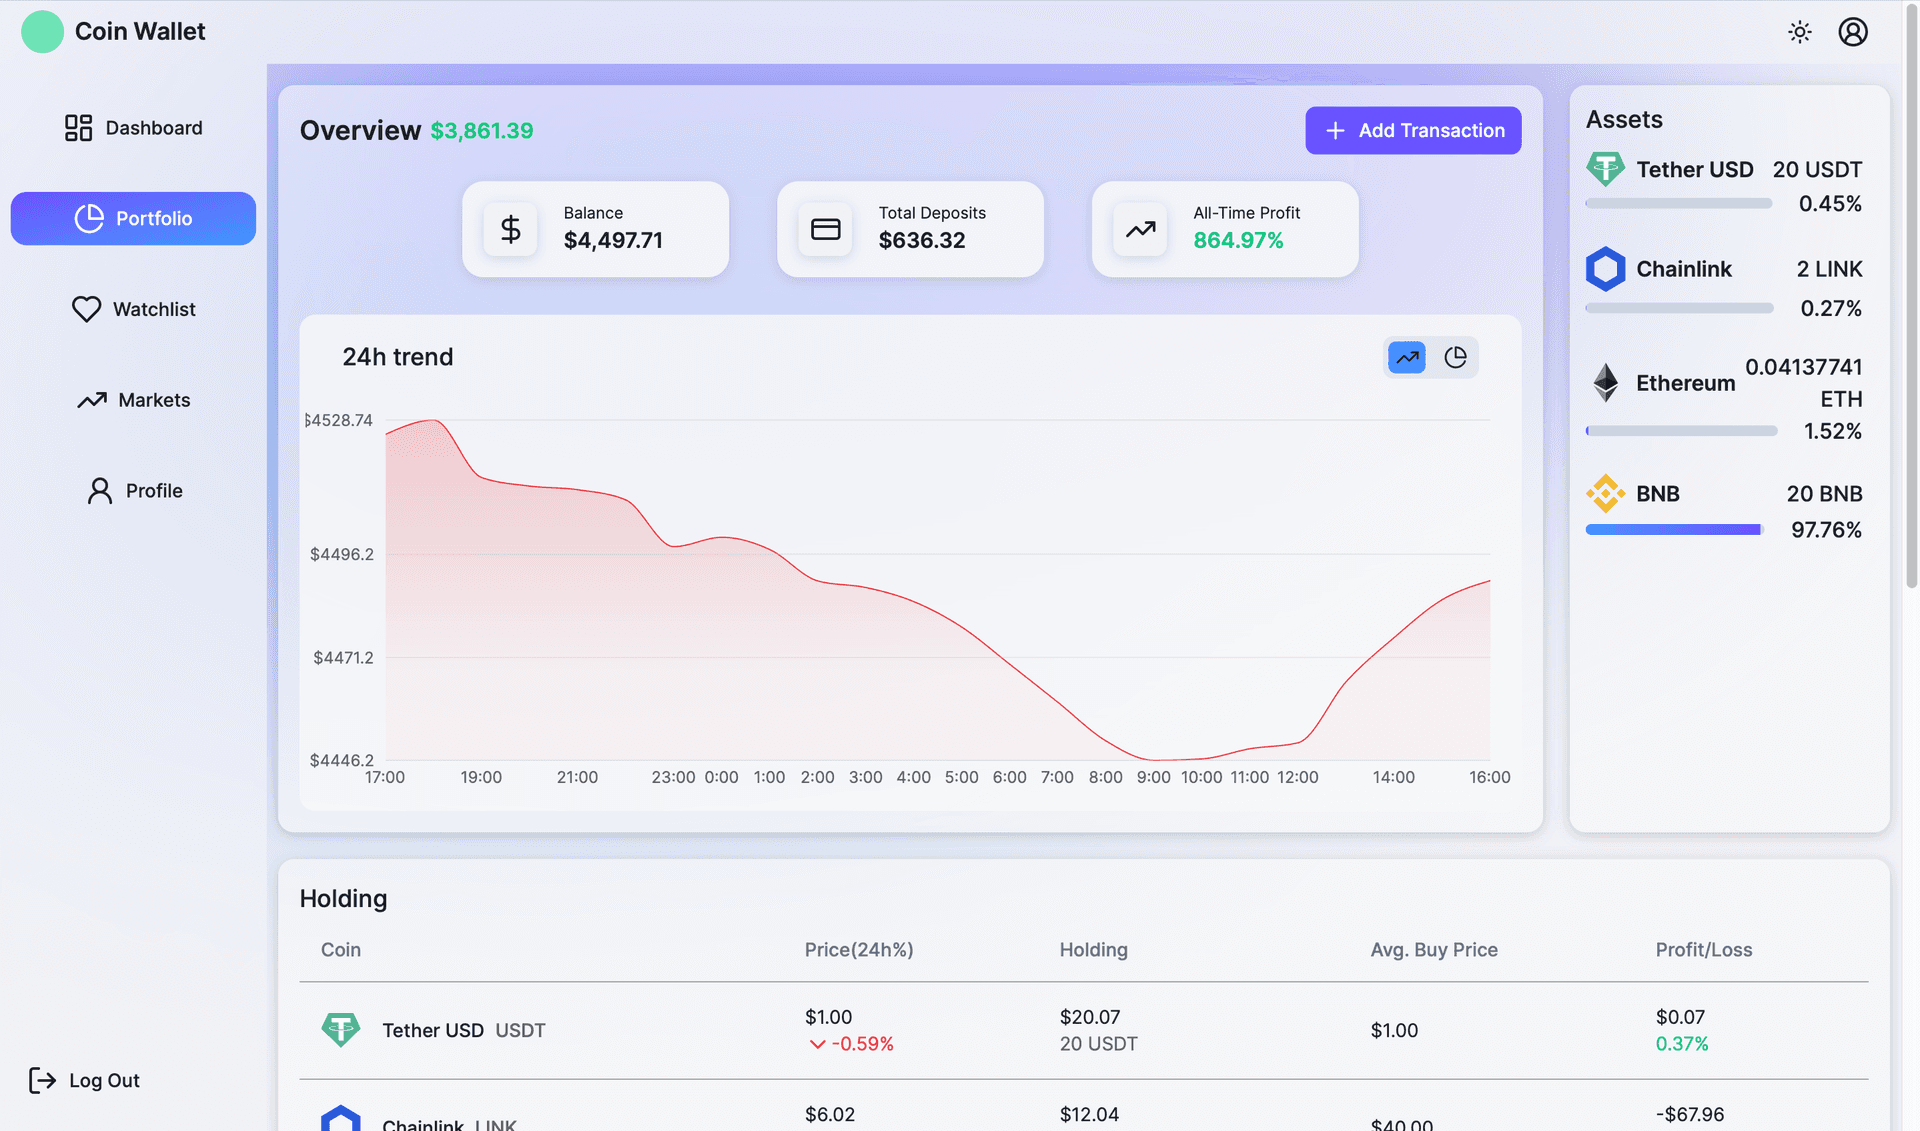Click the Tether USD asset icon
Image resolution: width=1920 pixels, height=1131 pixels.
coord(1605,169)
